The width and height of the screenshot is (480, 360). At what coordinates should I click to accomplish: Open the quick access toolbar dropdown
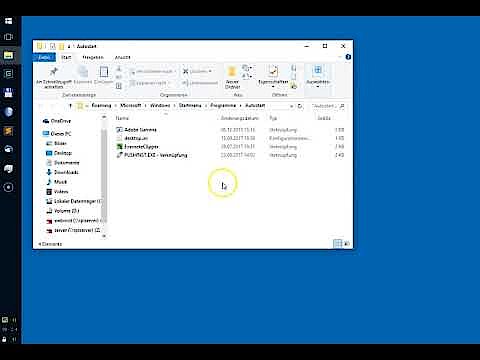pos(69,46)
